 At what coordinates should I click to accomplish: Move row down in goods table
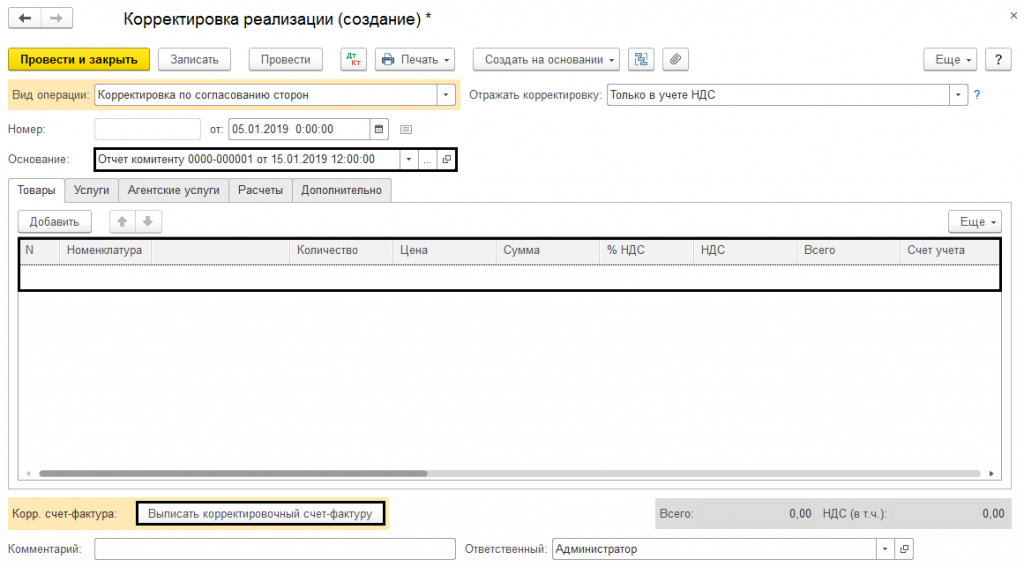[x=147, y=222]
